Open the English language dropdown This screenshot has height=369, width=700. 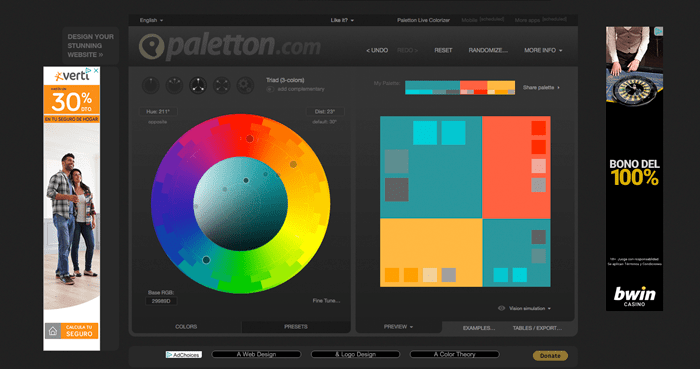pos(151,20)
